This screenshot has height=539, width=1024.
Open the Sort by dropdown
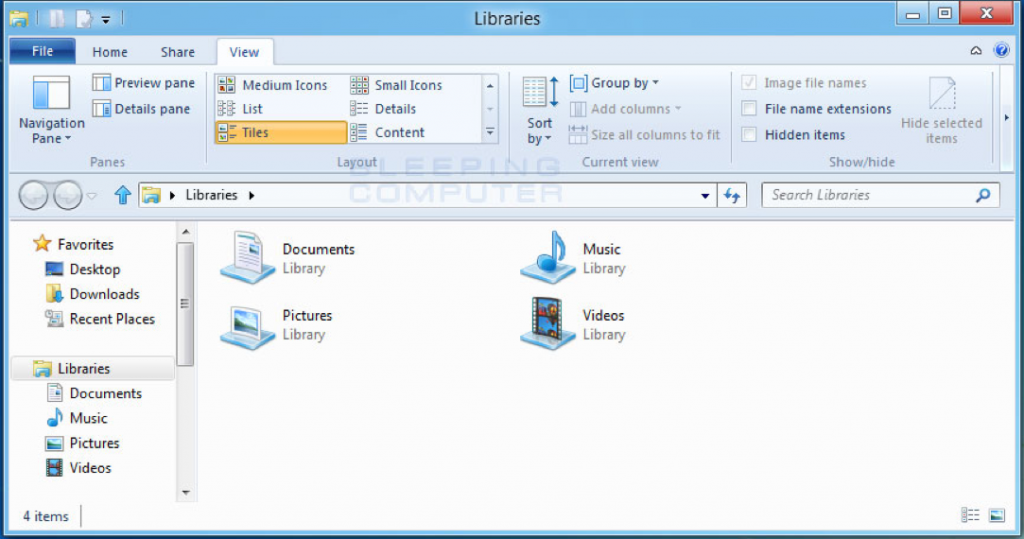[x=539, y=110]
